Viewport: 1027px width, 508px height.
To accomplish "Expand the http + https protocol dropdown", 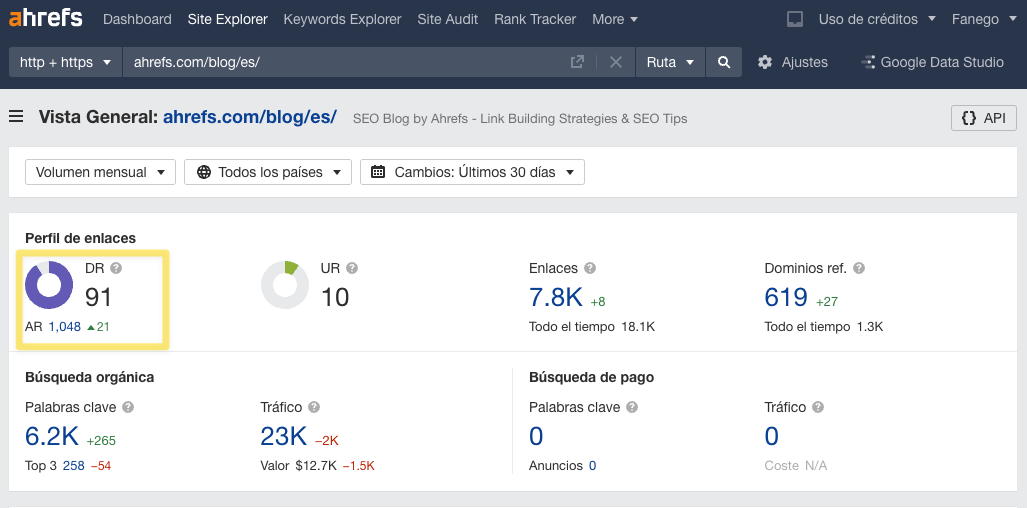I will click(x=65, y=62).
